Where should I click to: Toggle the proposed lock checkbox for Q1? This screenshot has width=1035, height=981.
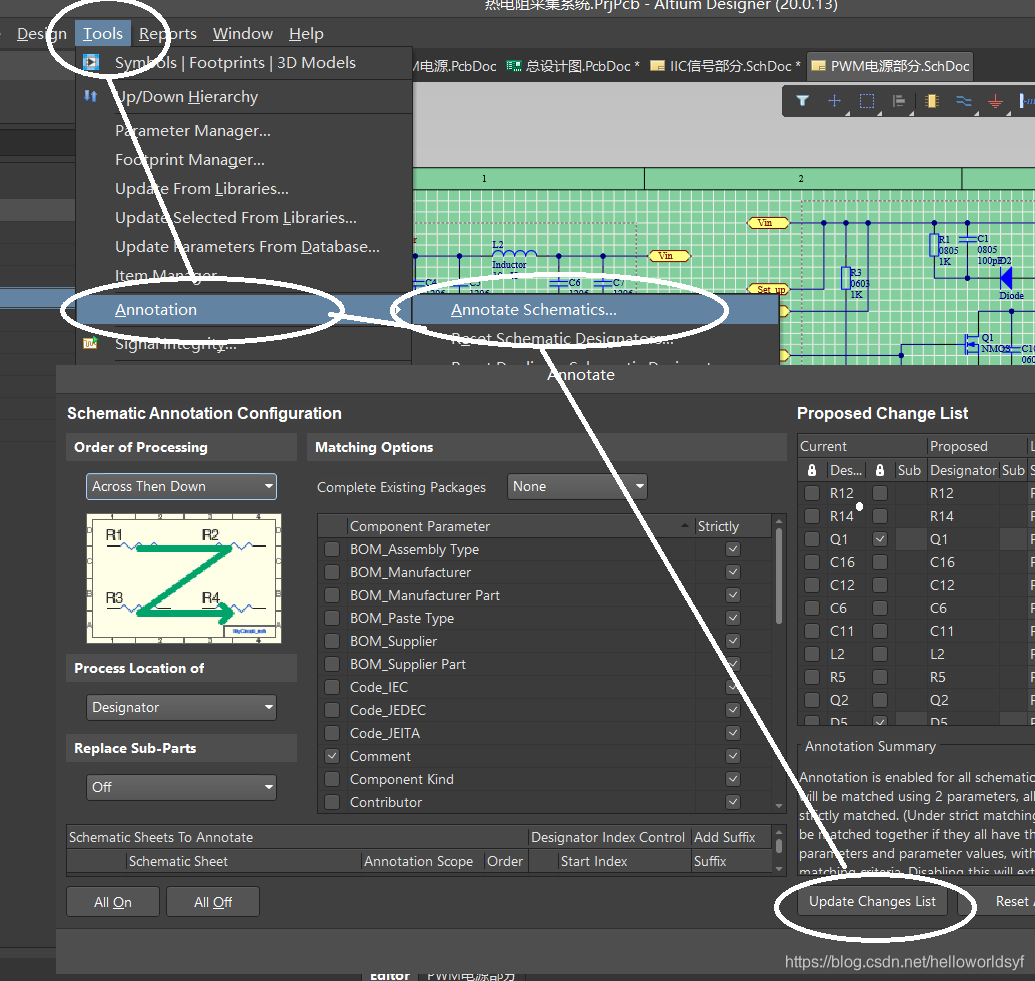coord(879,539)
